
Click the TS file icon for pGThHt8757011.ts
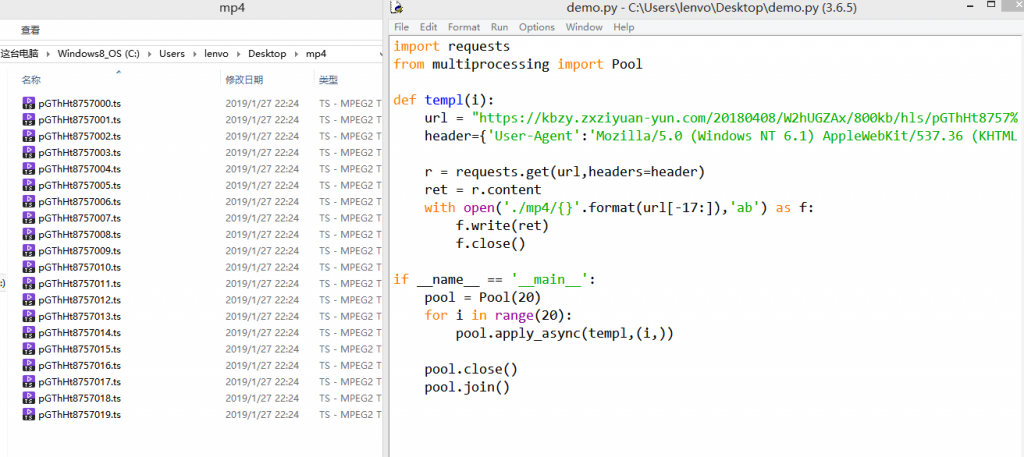point(28,283)
